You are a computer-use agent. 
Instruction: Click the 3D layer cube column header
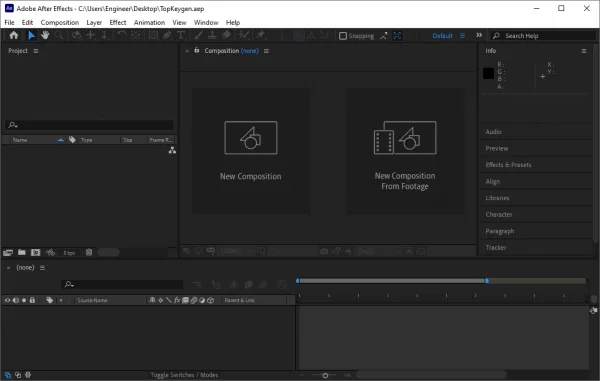point(210,300)
